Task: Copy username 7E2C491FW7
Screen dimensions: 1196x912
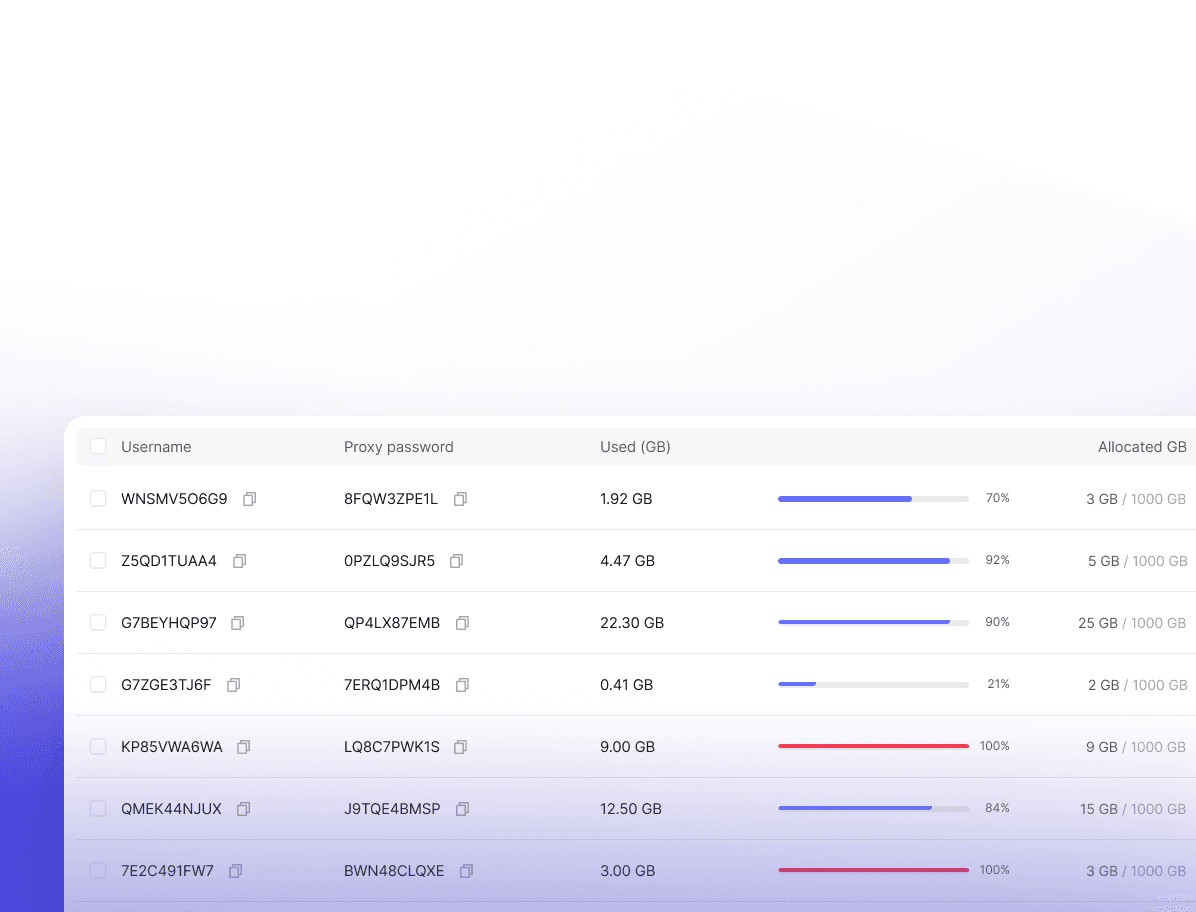Action: pos(236,871)
